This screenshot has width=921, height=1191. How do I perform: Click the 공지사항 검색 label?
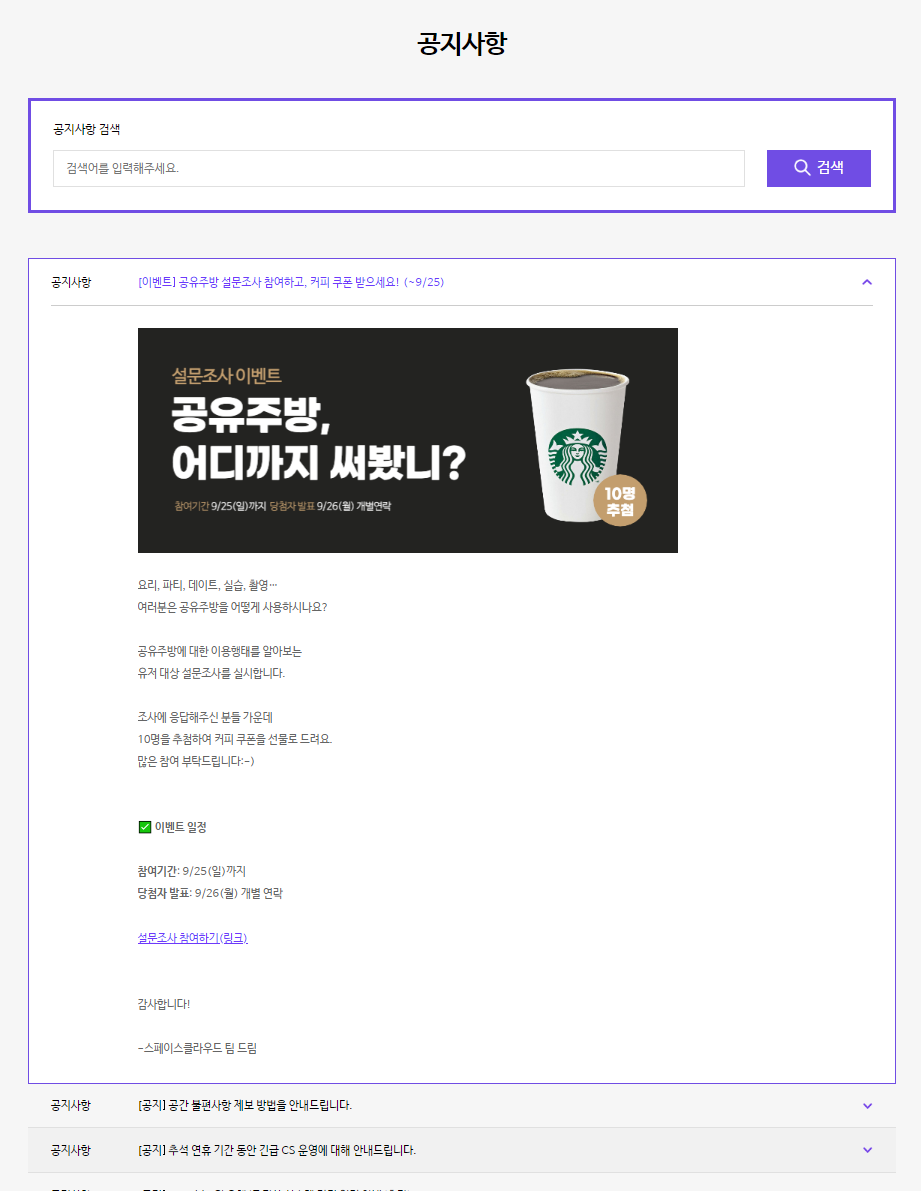86,131
